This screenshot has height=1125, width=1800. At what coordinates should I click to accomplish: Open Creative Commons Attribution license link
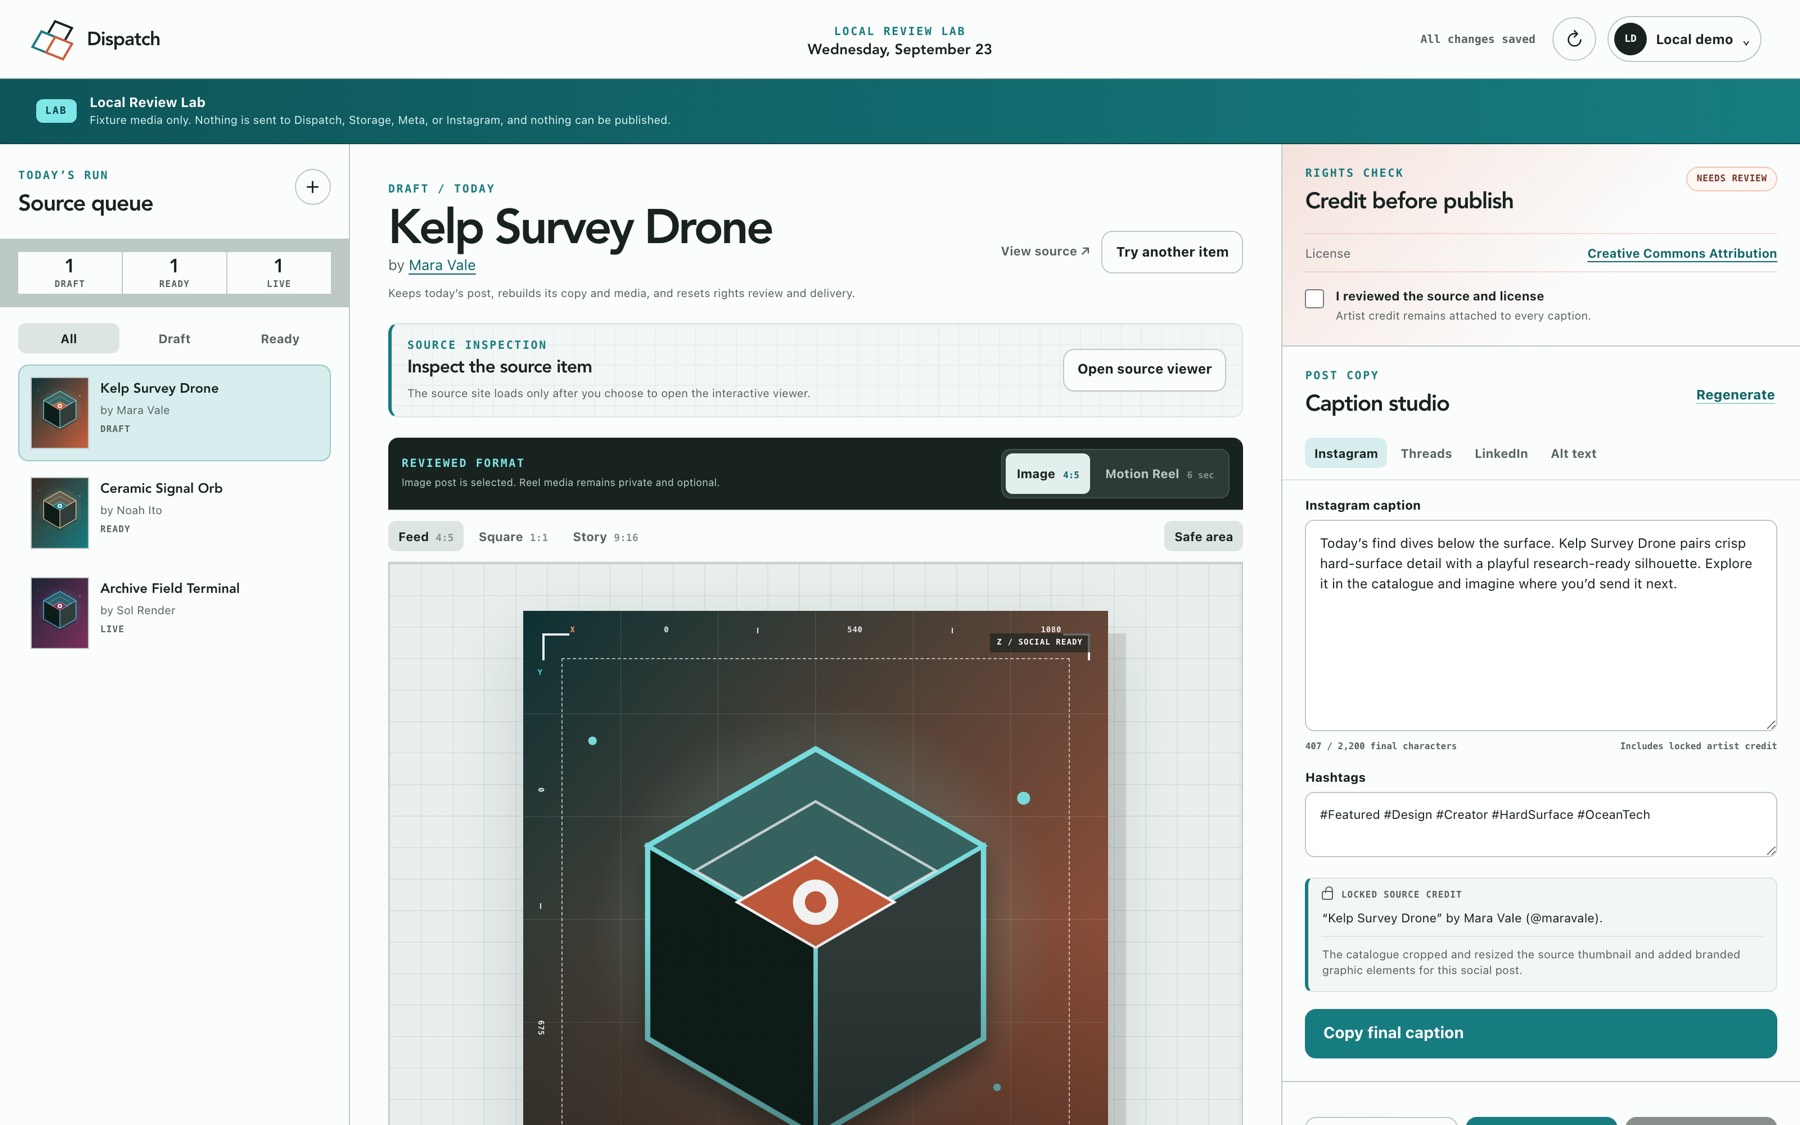(x=1681, y=253)
